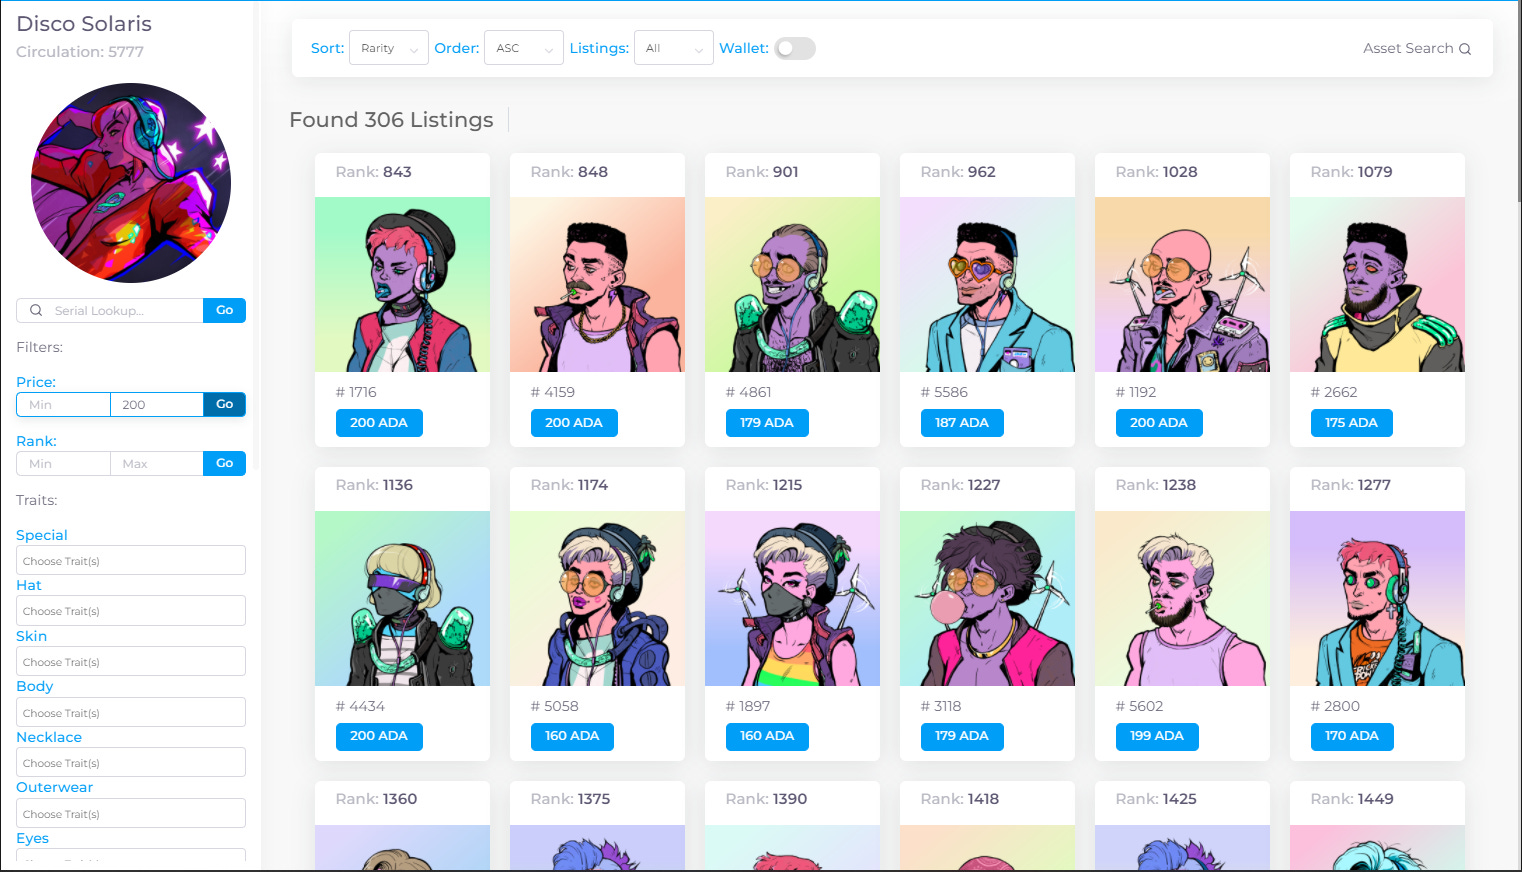Open the Rank 1079 NFT image
The height and width of the screenshot is (872, 1522).
coord(1377,284)
